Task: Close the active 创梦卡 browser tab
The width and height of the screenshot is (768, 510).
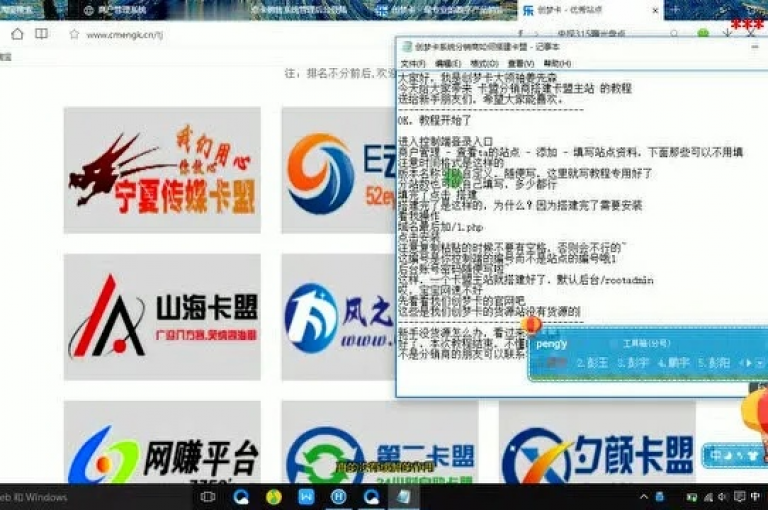Action: point(655,10)
